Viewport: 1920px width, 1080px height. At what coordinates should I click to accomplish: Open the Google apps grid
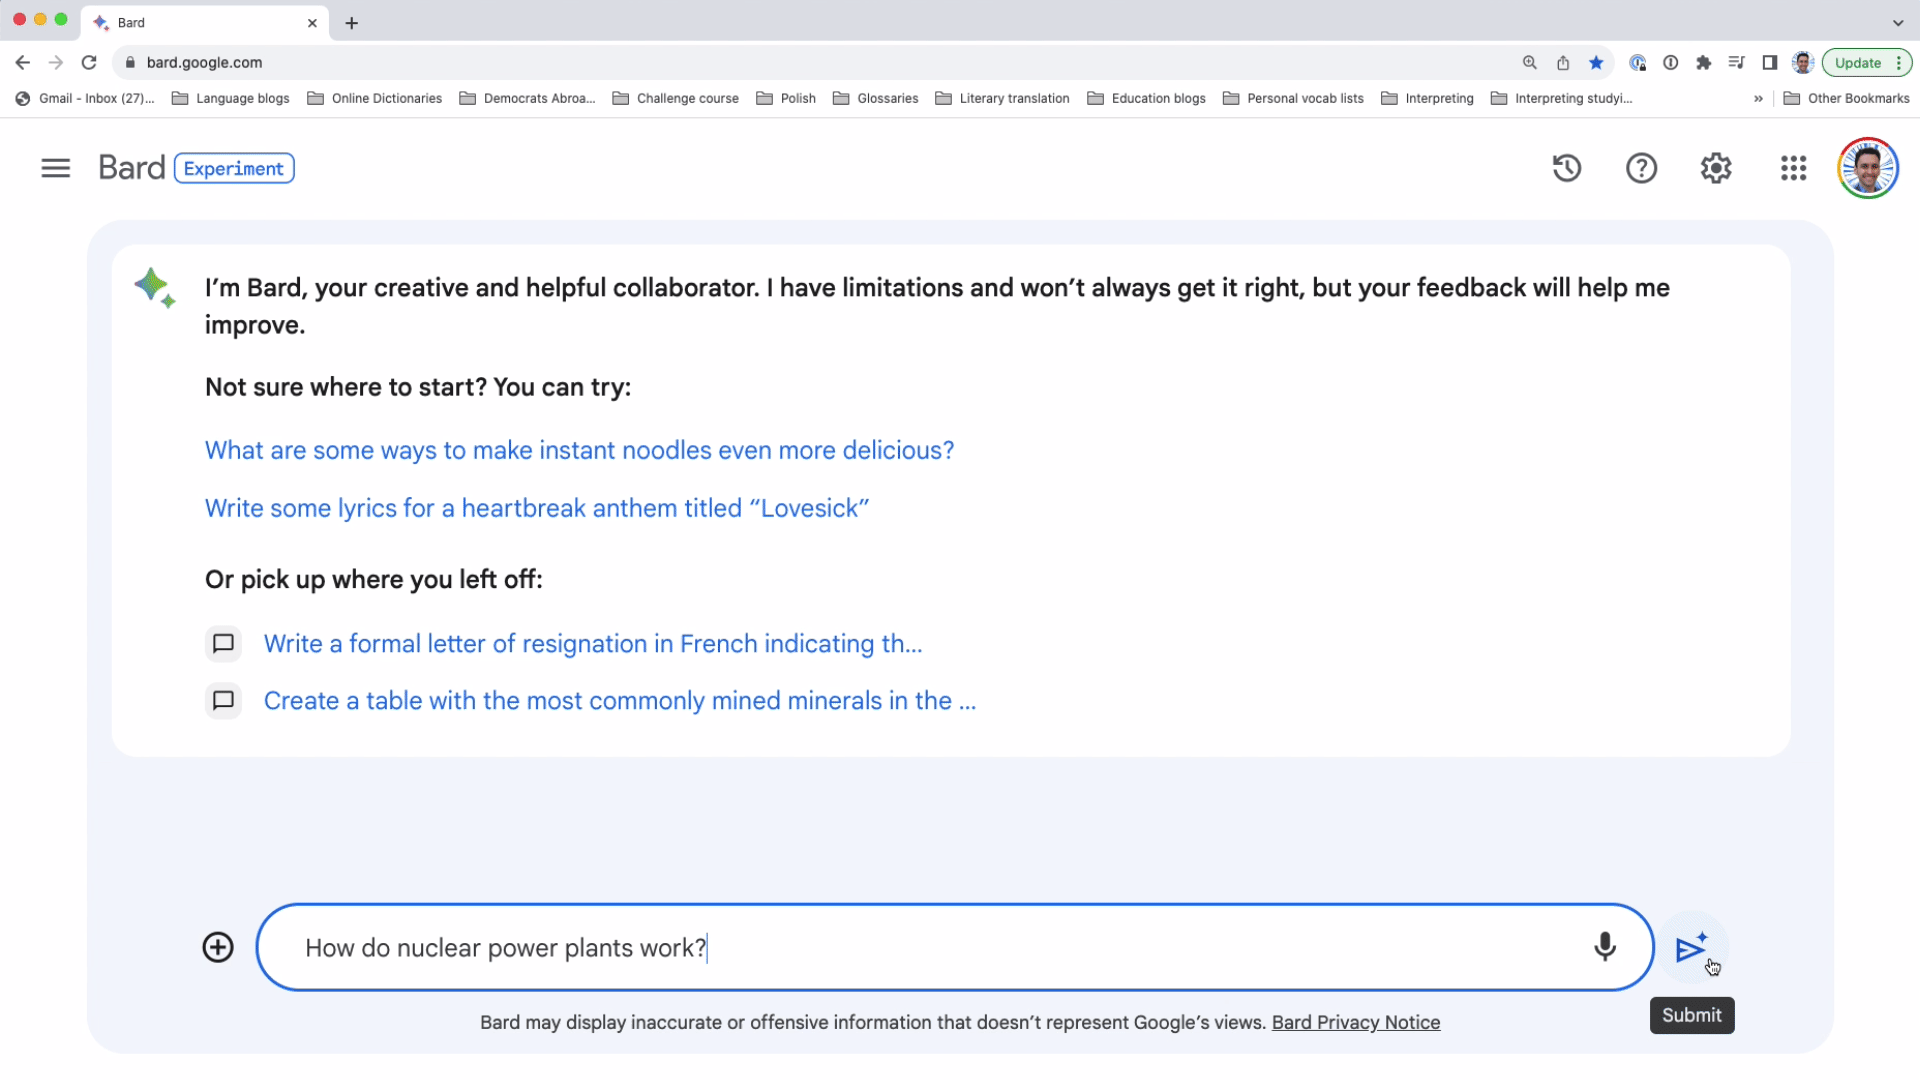click(1793, 168)
